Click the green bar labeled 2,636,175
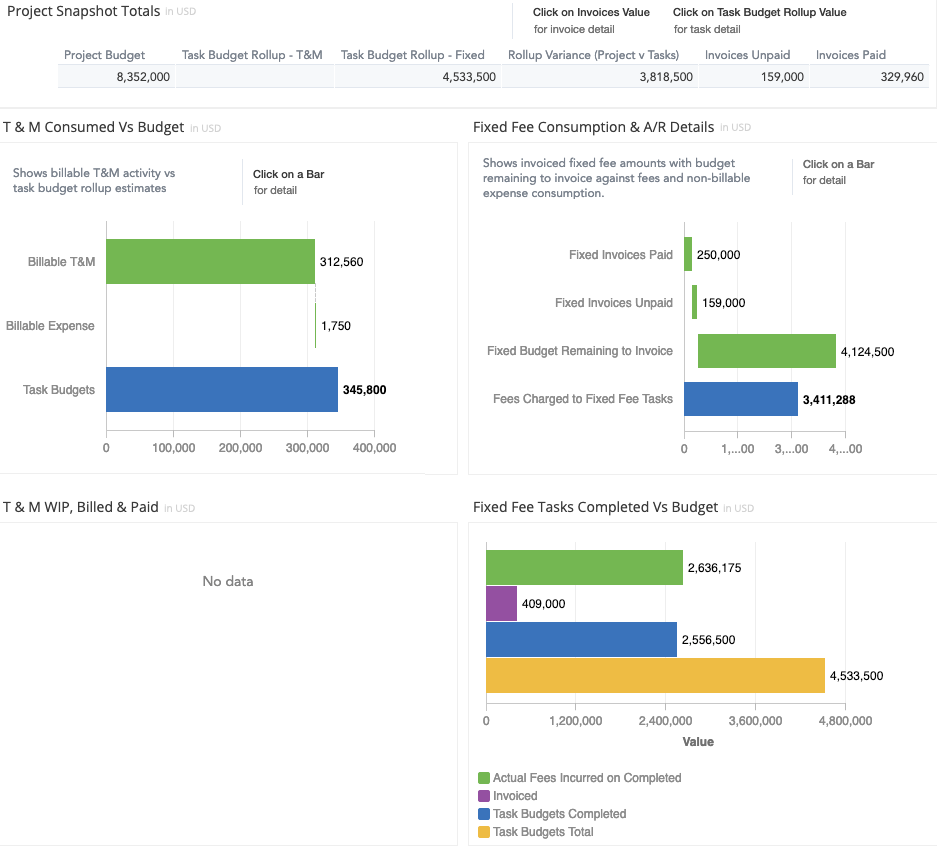 [x=584, y=567]
